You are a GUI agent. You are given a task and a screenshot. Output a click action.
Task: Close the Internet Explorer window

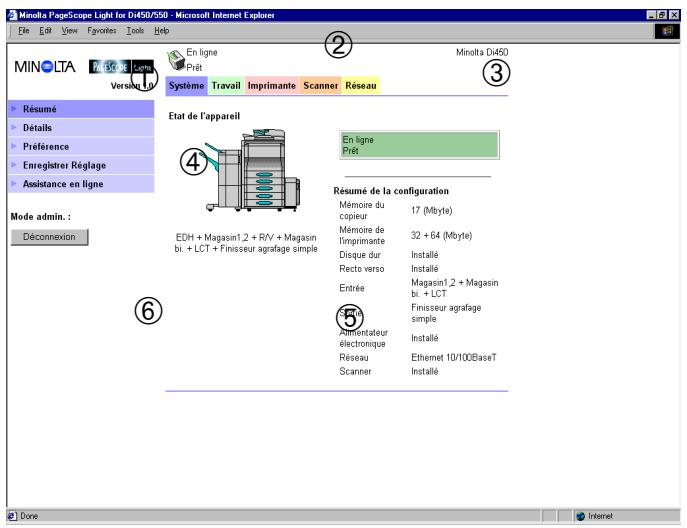pyautogui.click(x=674, y=15)
